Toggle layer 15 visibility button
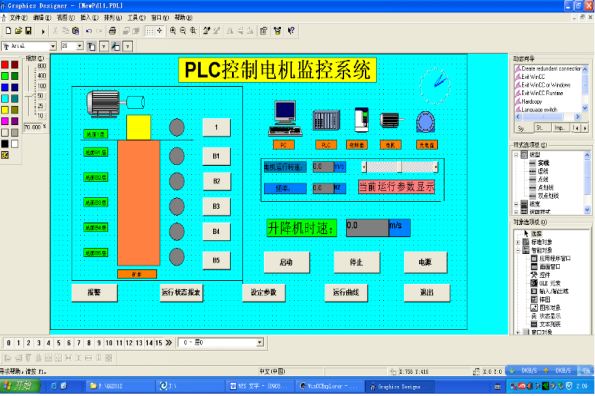Screen dimensions: 595x396 coord(159,343)
